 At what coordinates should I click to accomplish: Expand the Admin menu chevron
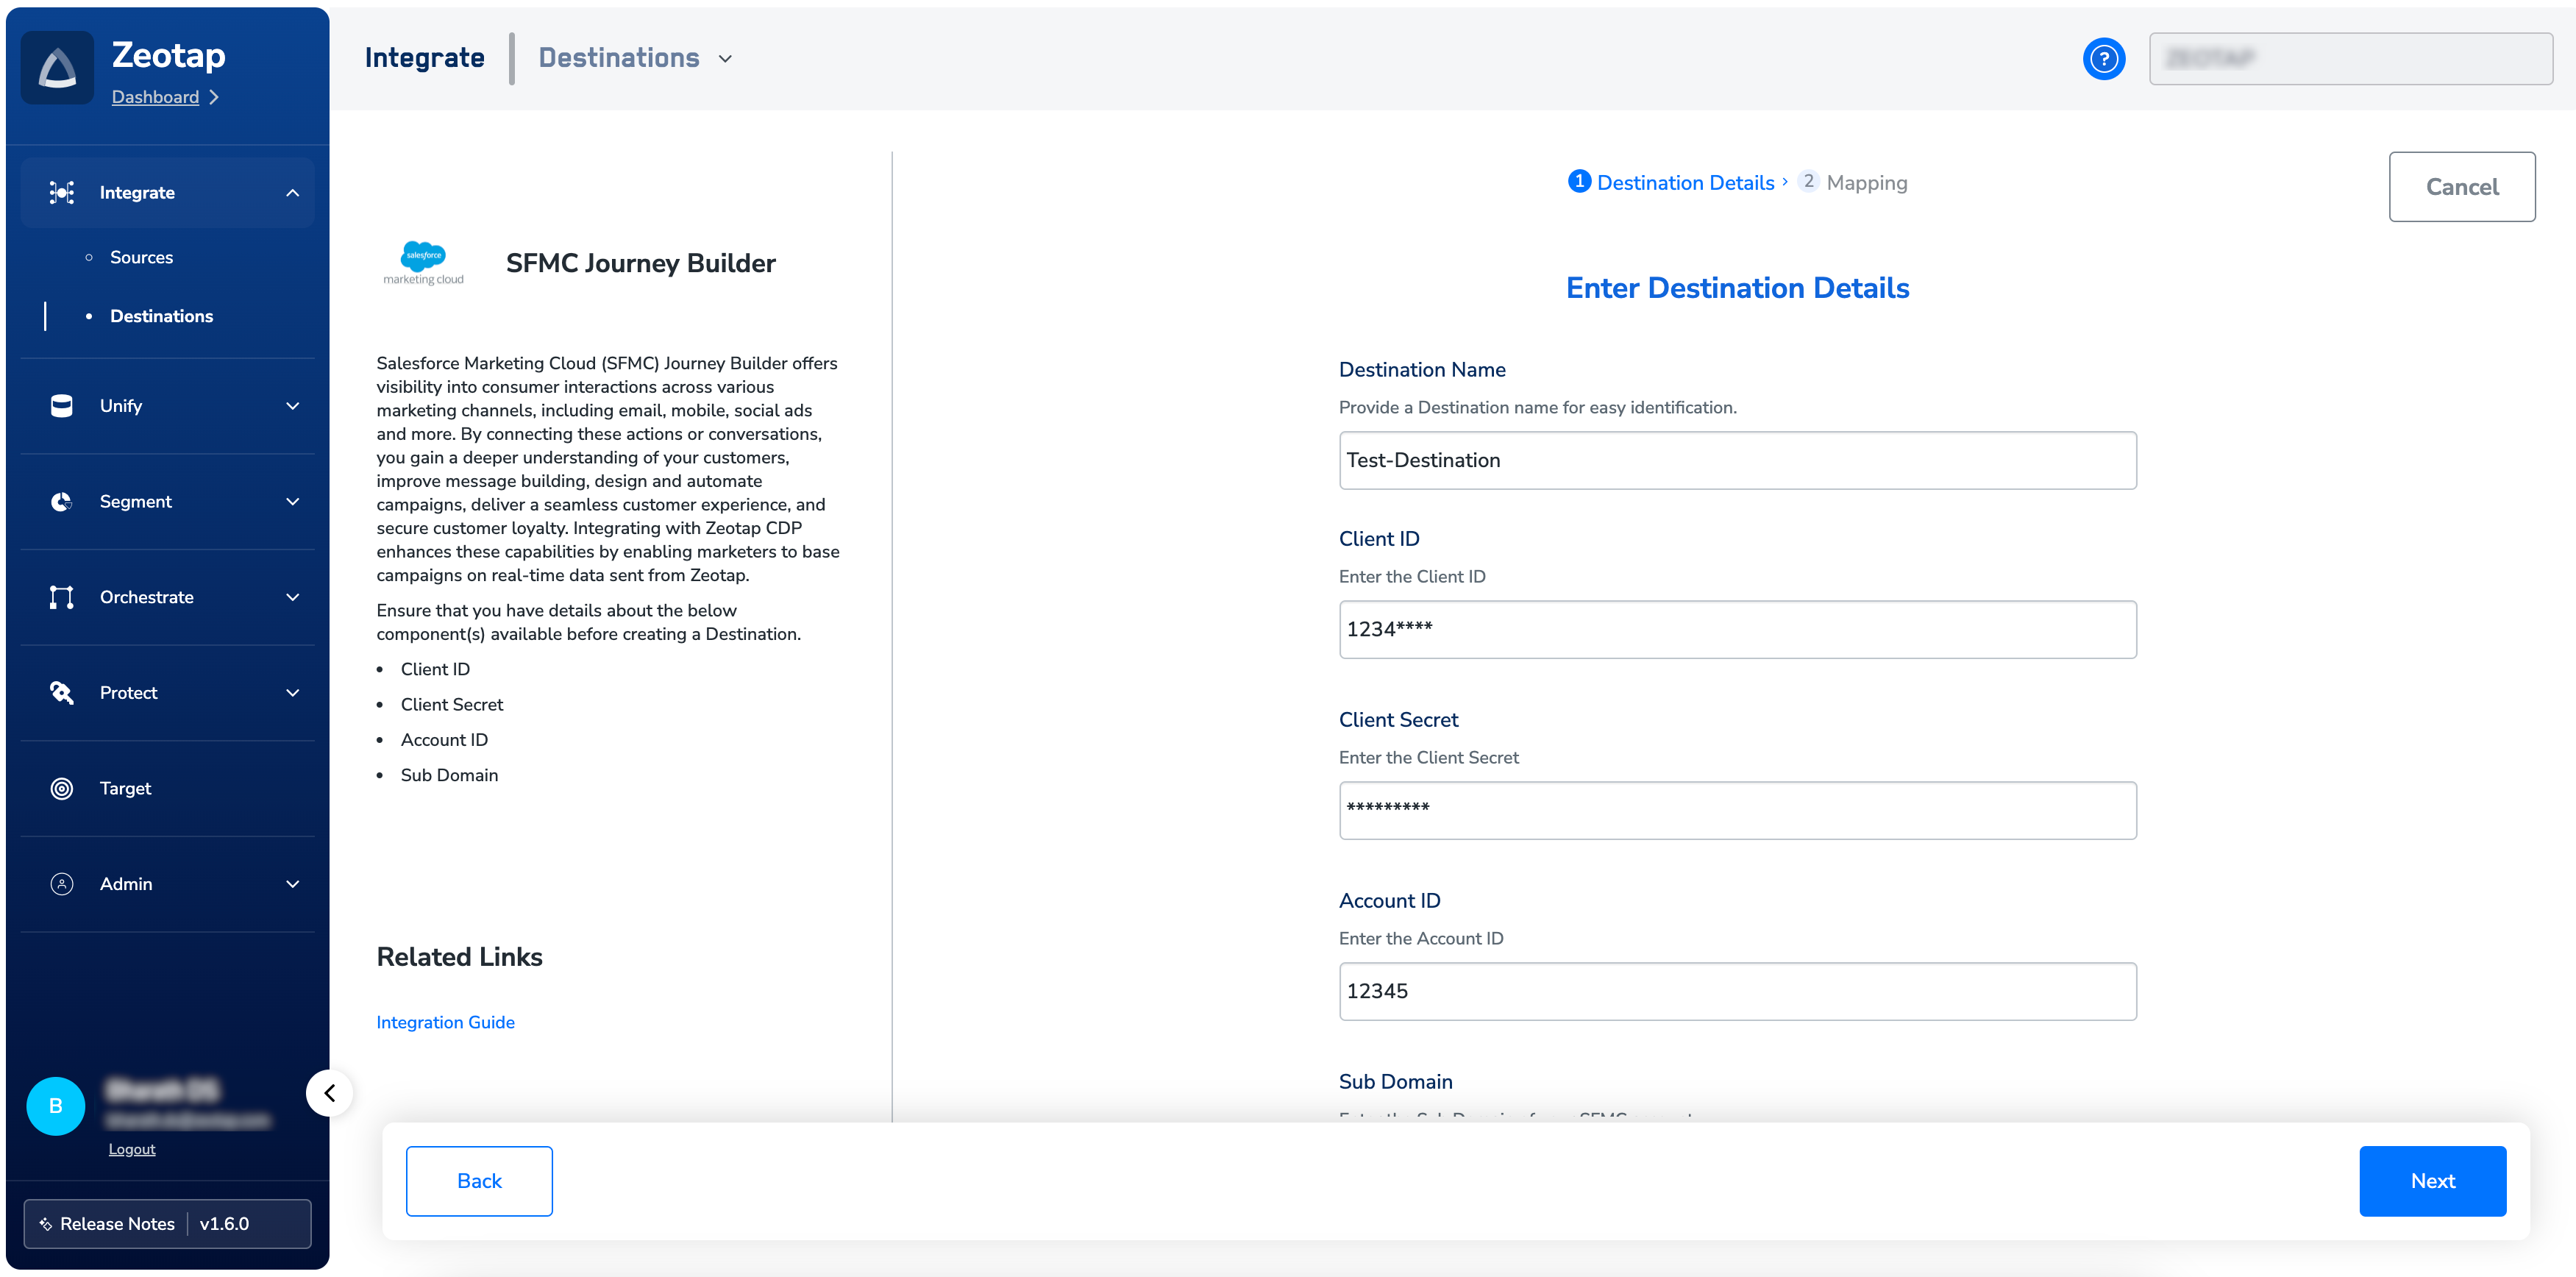(292, 884)
